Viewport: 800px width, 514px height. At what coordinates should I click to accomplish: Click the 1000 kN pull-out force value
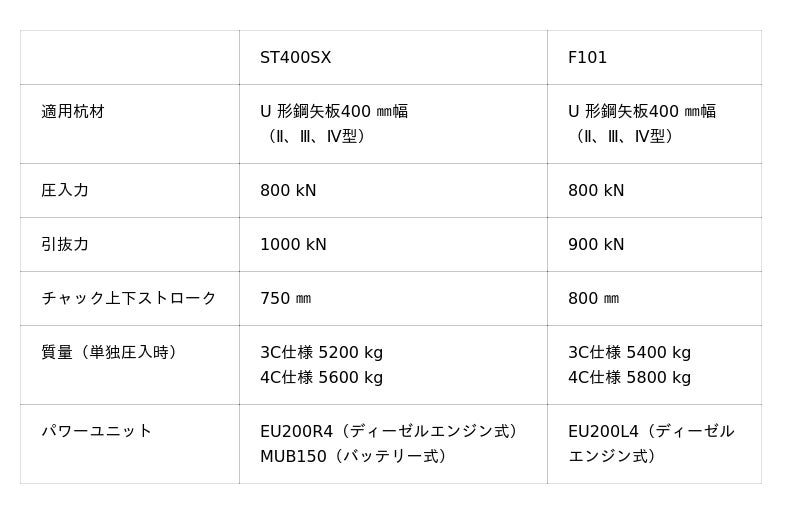pyautogui.click(x=293, y=244)
